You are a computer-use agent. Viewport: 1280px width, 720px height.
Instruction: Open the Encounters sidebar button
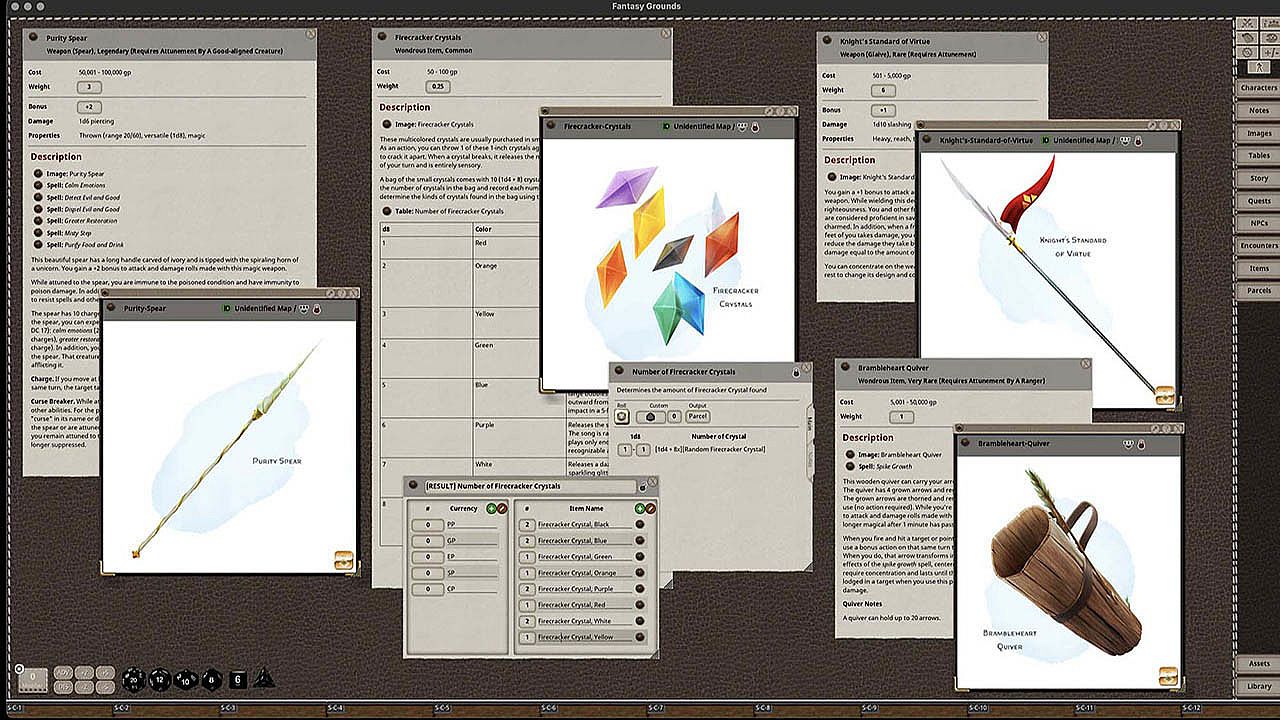point(1259,246)
